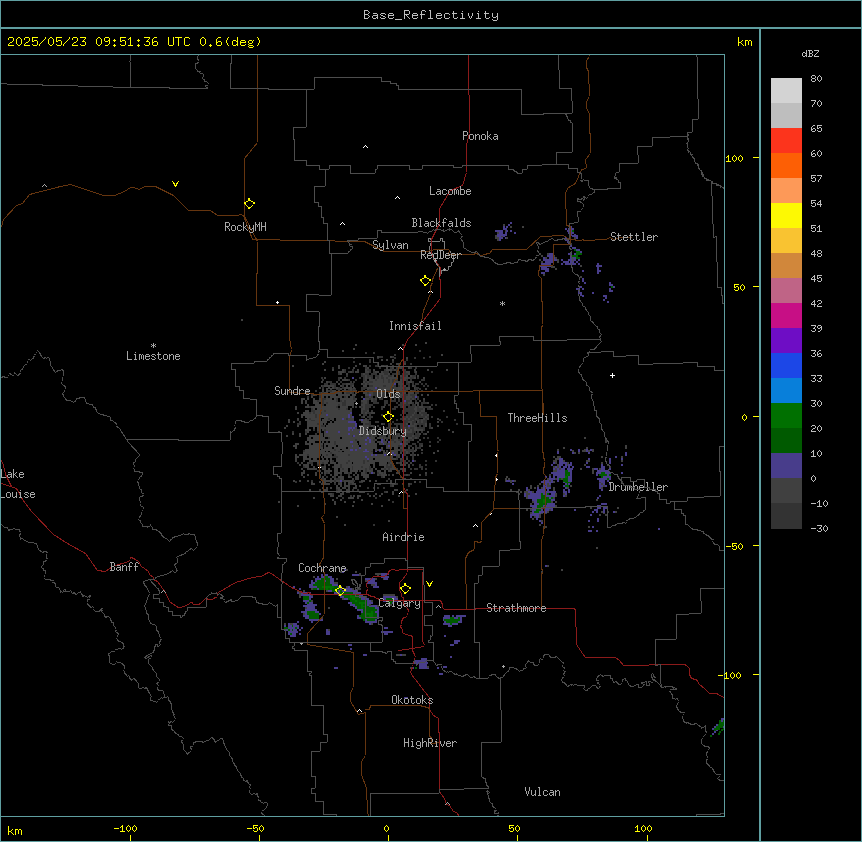Choose the magenta 39-42 dBZ legend color
The height and width of the screenshot is (842, 862).
[x=786, y=315]
